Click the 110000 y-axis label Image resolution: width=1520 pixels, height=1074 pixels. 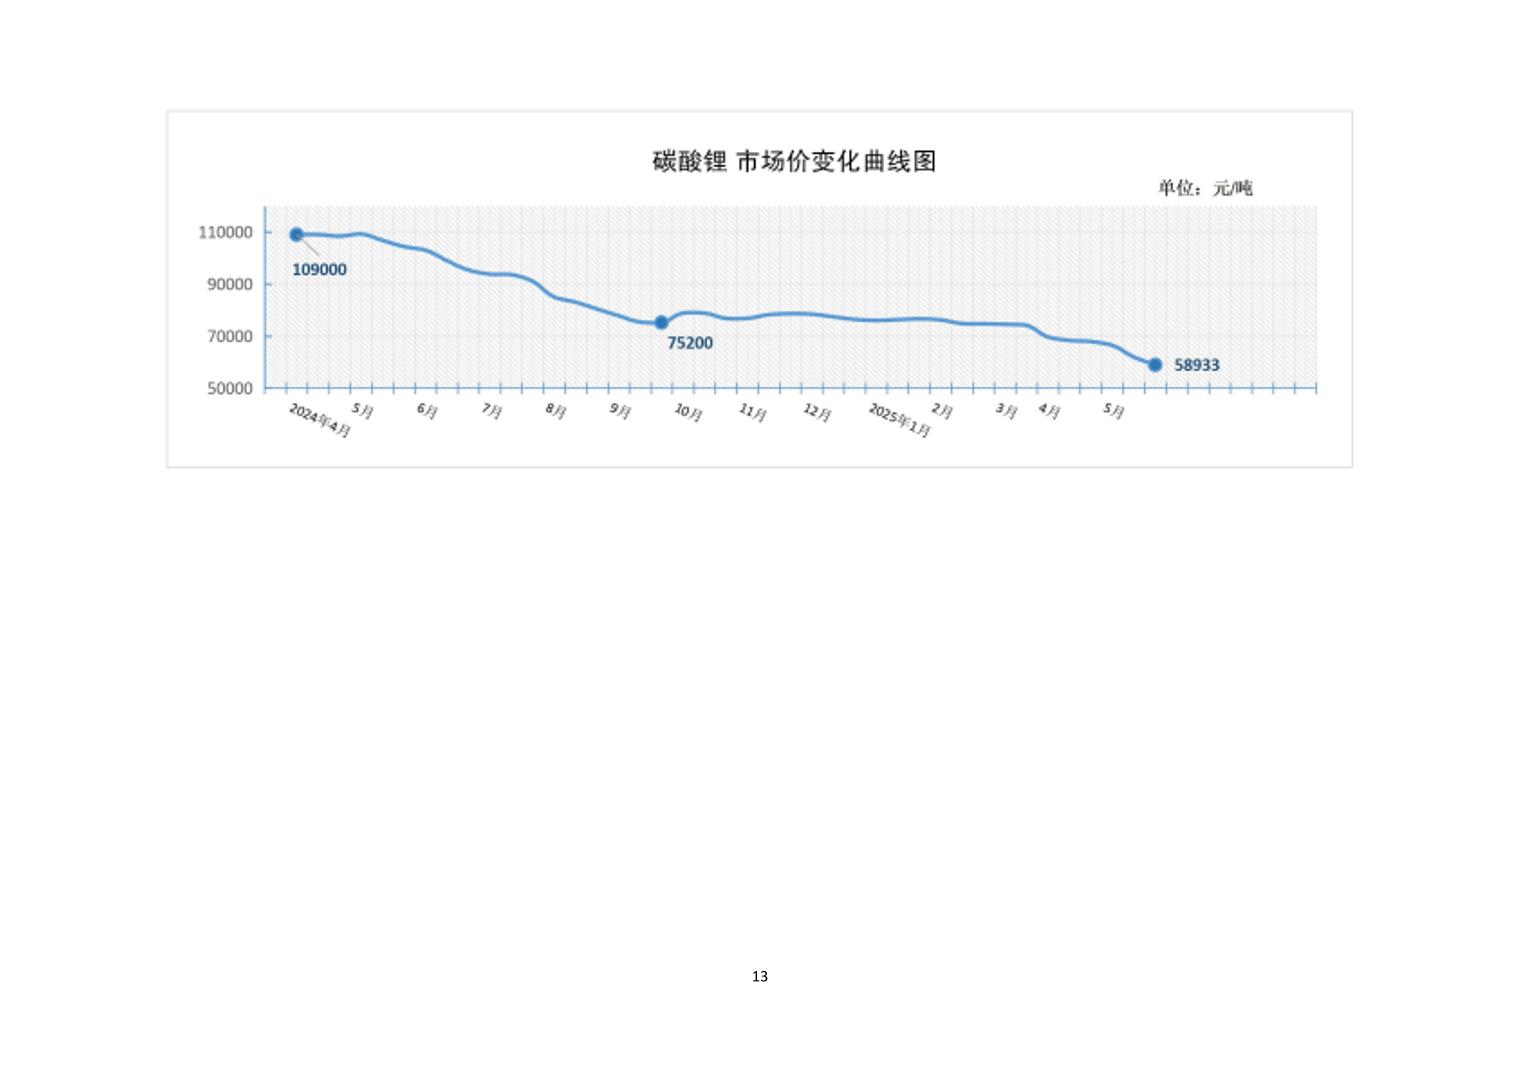point(225,232)
